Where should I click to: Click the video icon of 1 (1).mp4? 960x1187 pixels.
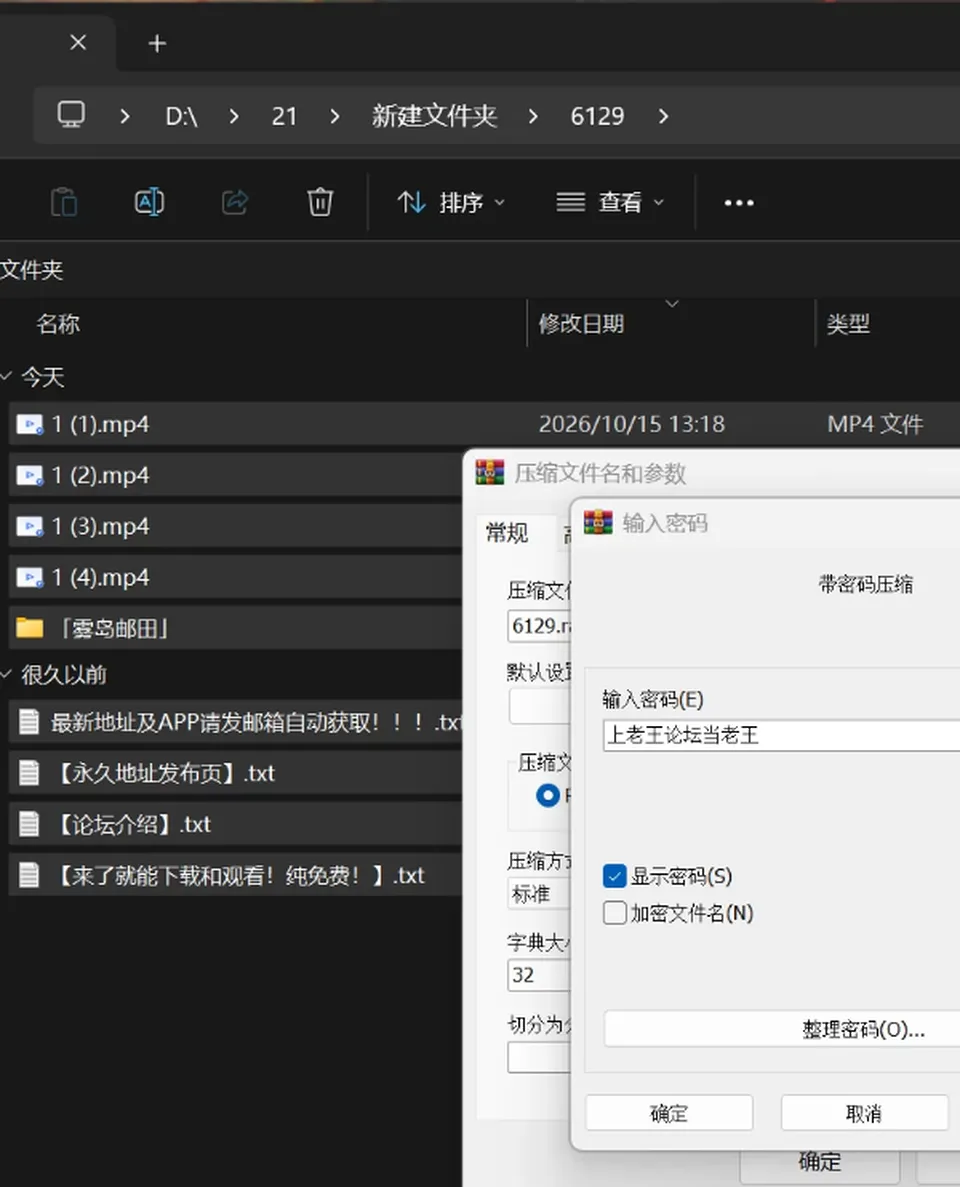point(30,425)
